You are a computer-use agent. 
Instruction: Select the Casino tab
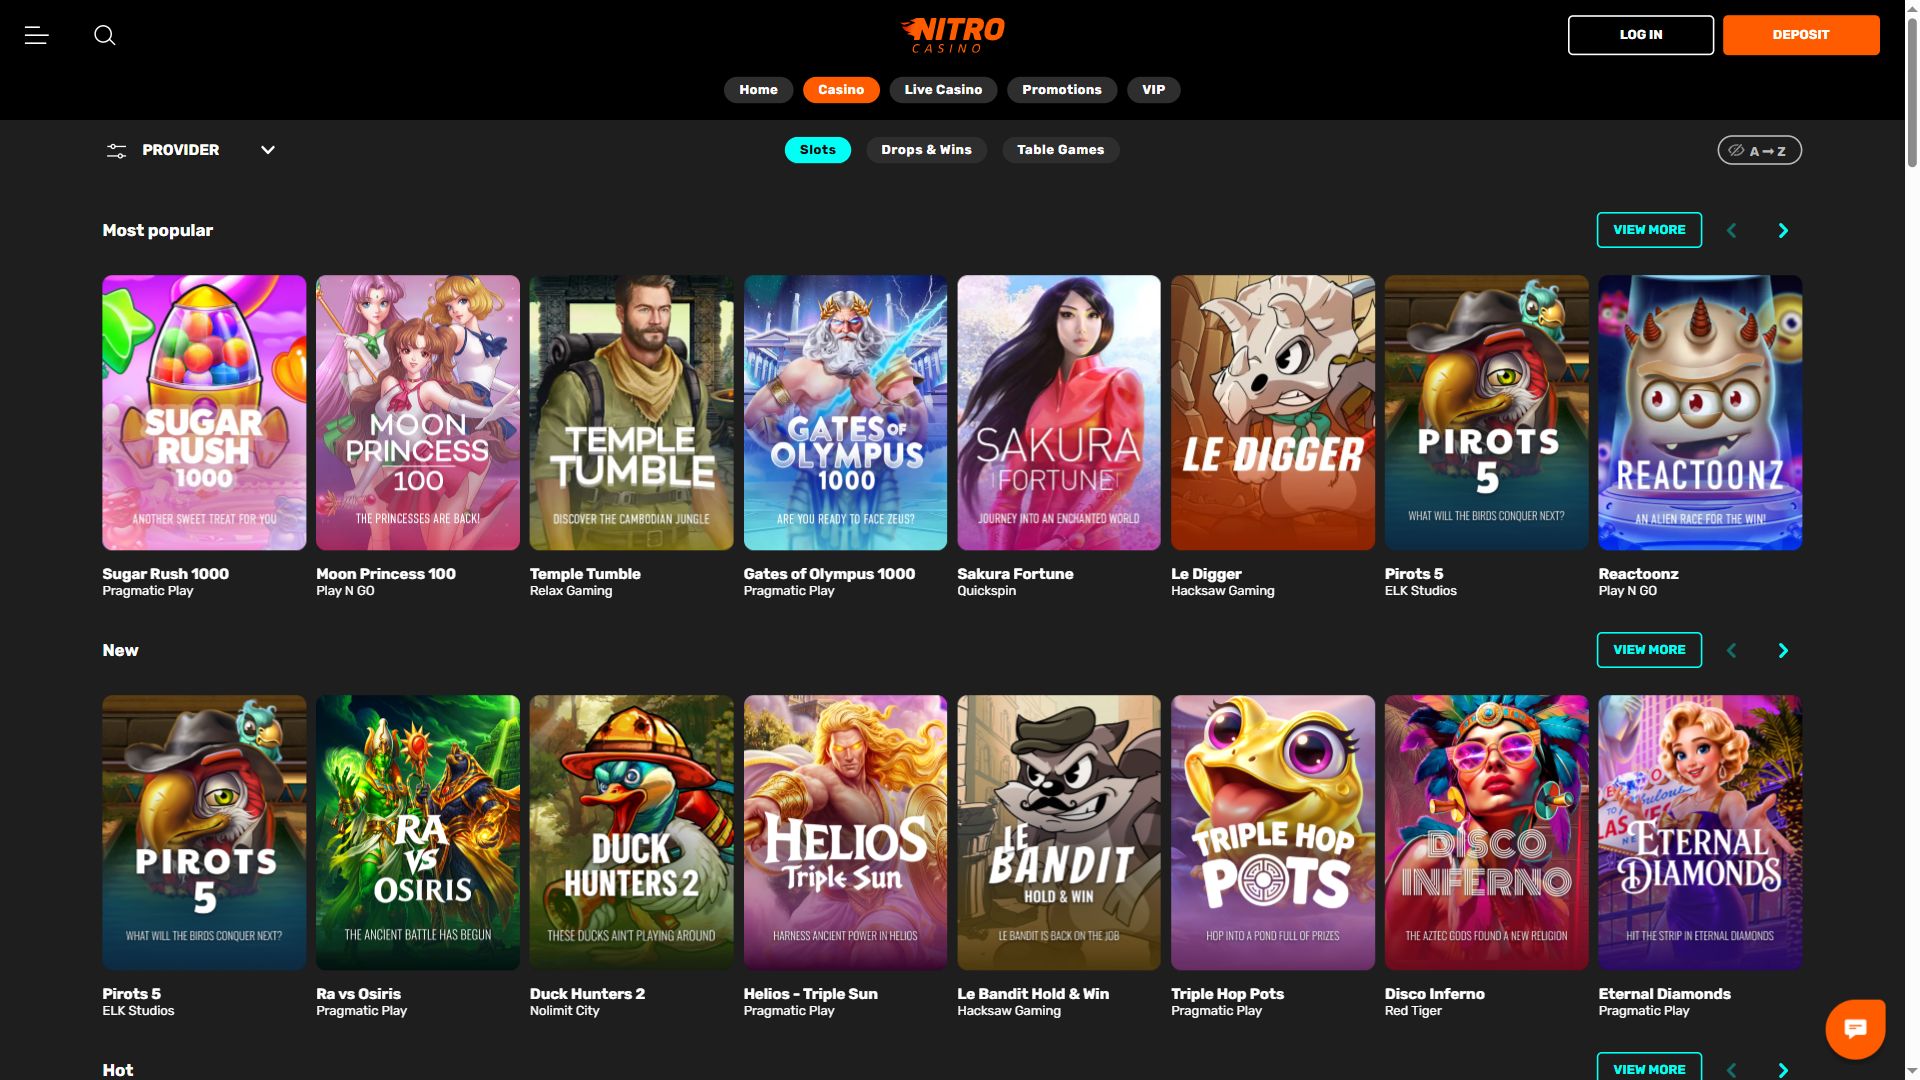click(x=841, y=90)
